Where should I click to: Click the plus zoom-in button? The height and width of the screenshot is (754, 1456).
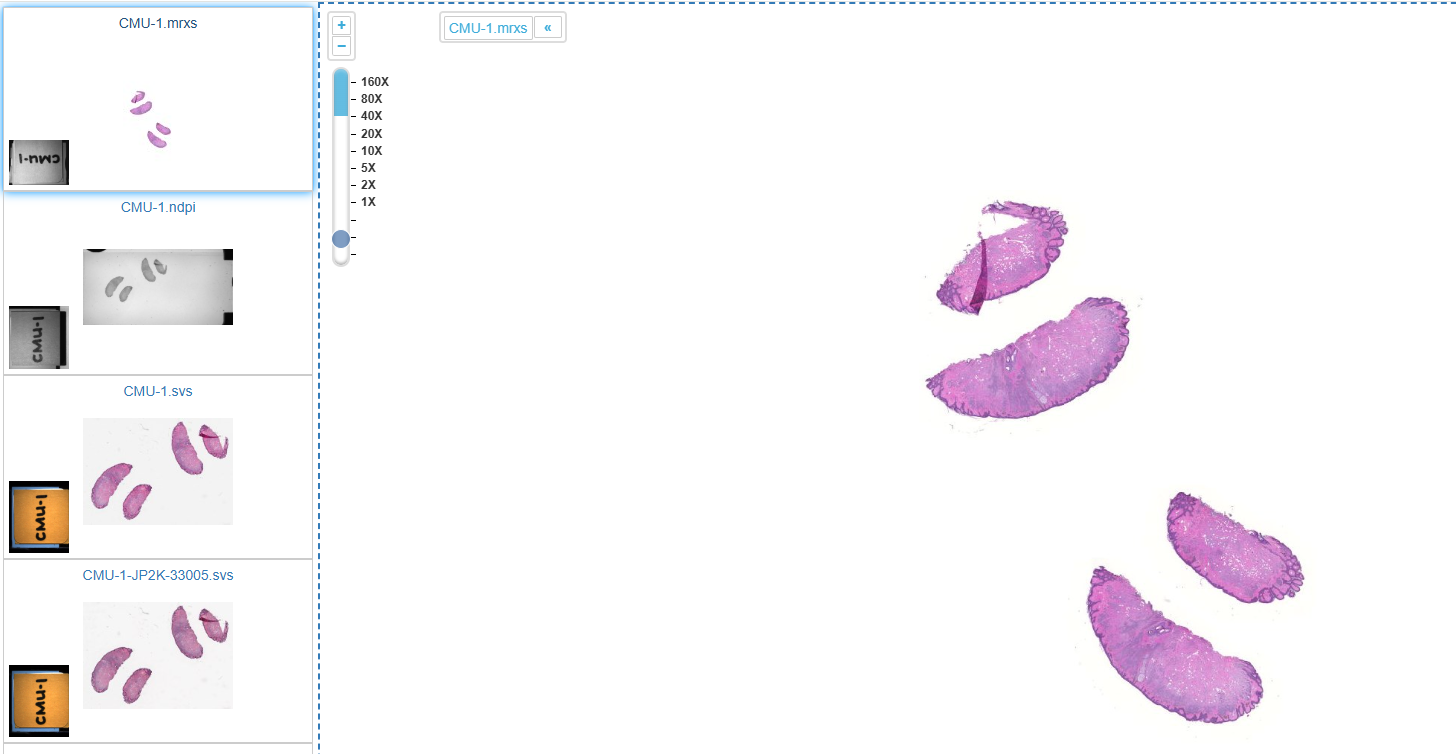coord(341,25)
